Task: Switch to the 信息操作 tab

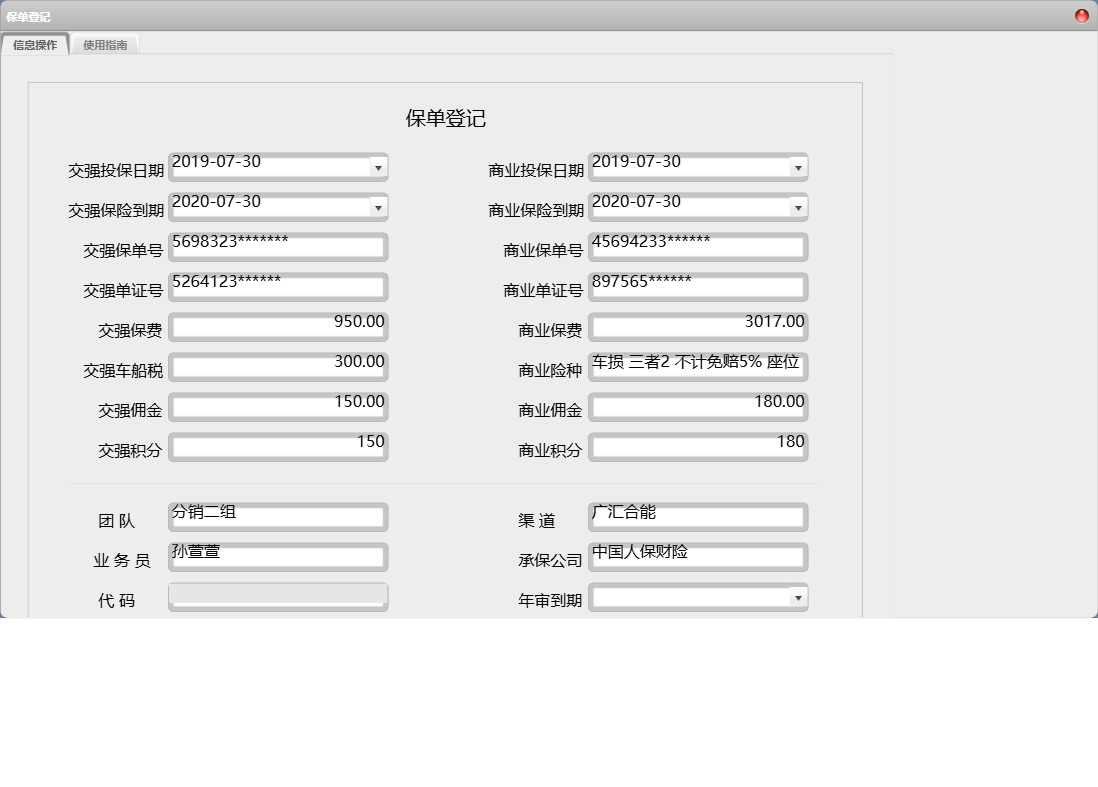Action: coord(35,45)
